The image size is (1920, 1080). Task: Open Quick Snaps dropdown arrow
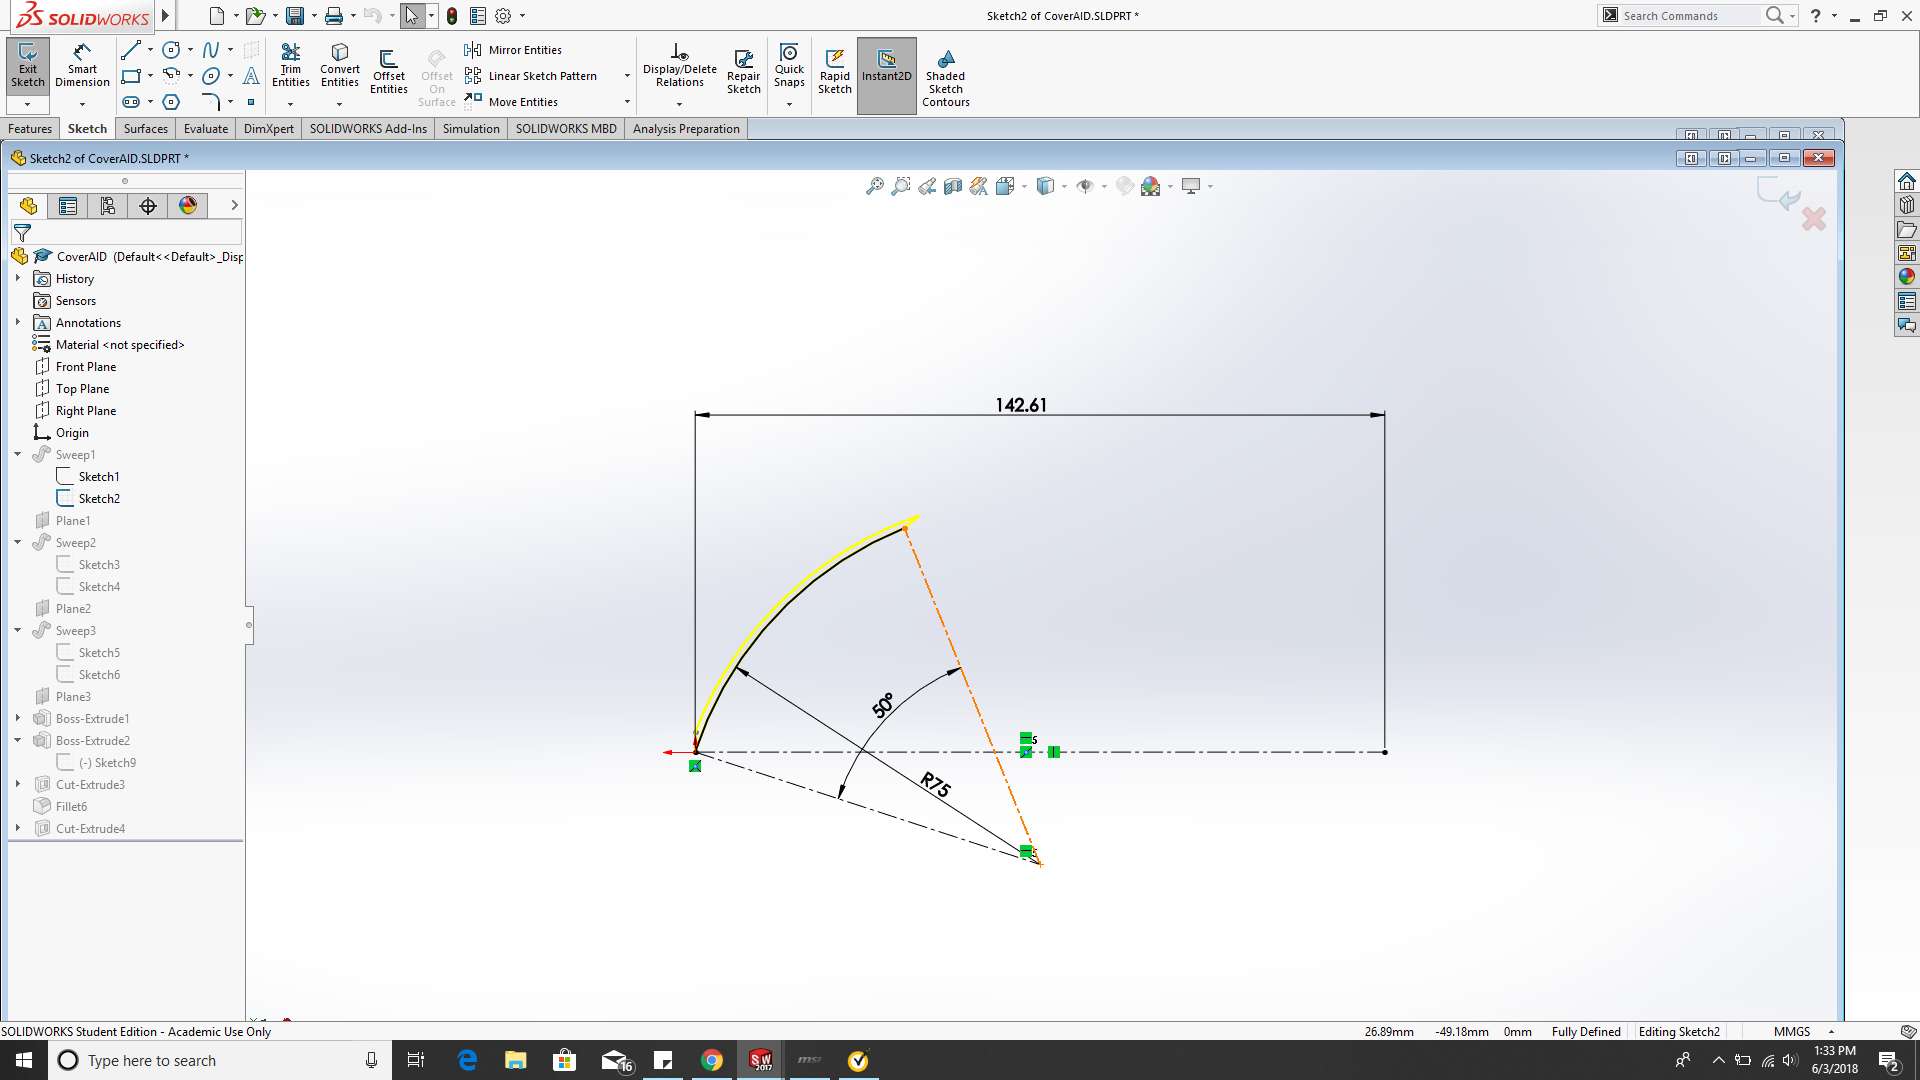click(x=789, y=104)
